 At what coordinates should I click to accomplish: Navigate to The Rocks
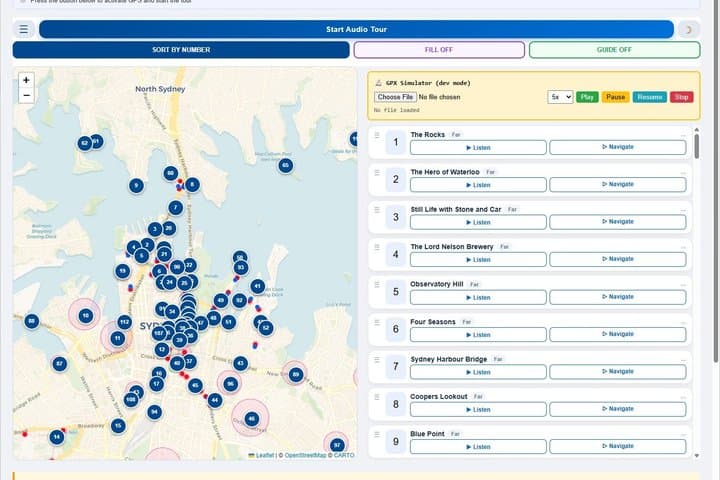point(618,147)
